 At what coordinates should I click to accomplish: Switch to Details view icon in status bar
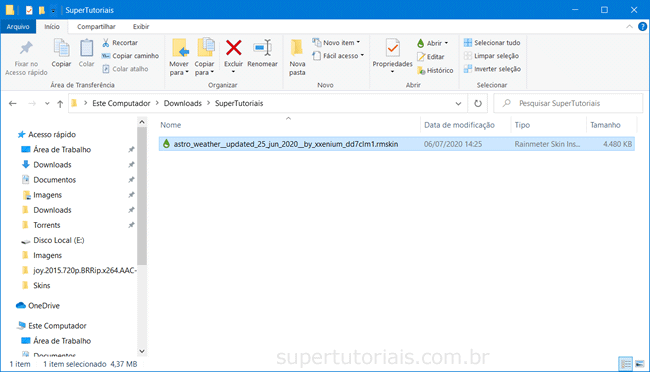tap(625, 364)
